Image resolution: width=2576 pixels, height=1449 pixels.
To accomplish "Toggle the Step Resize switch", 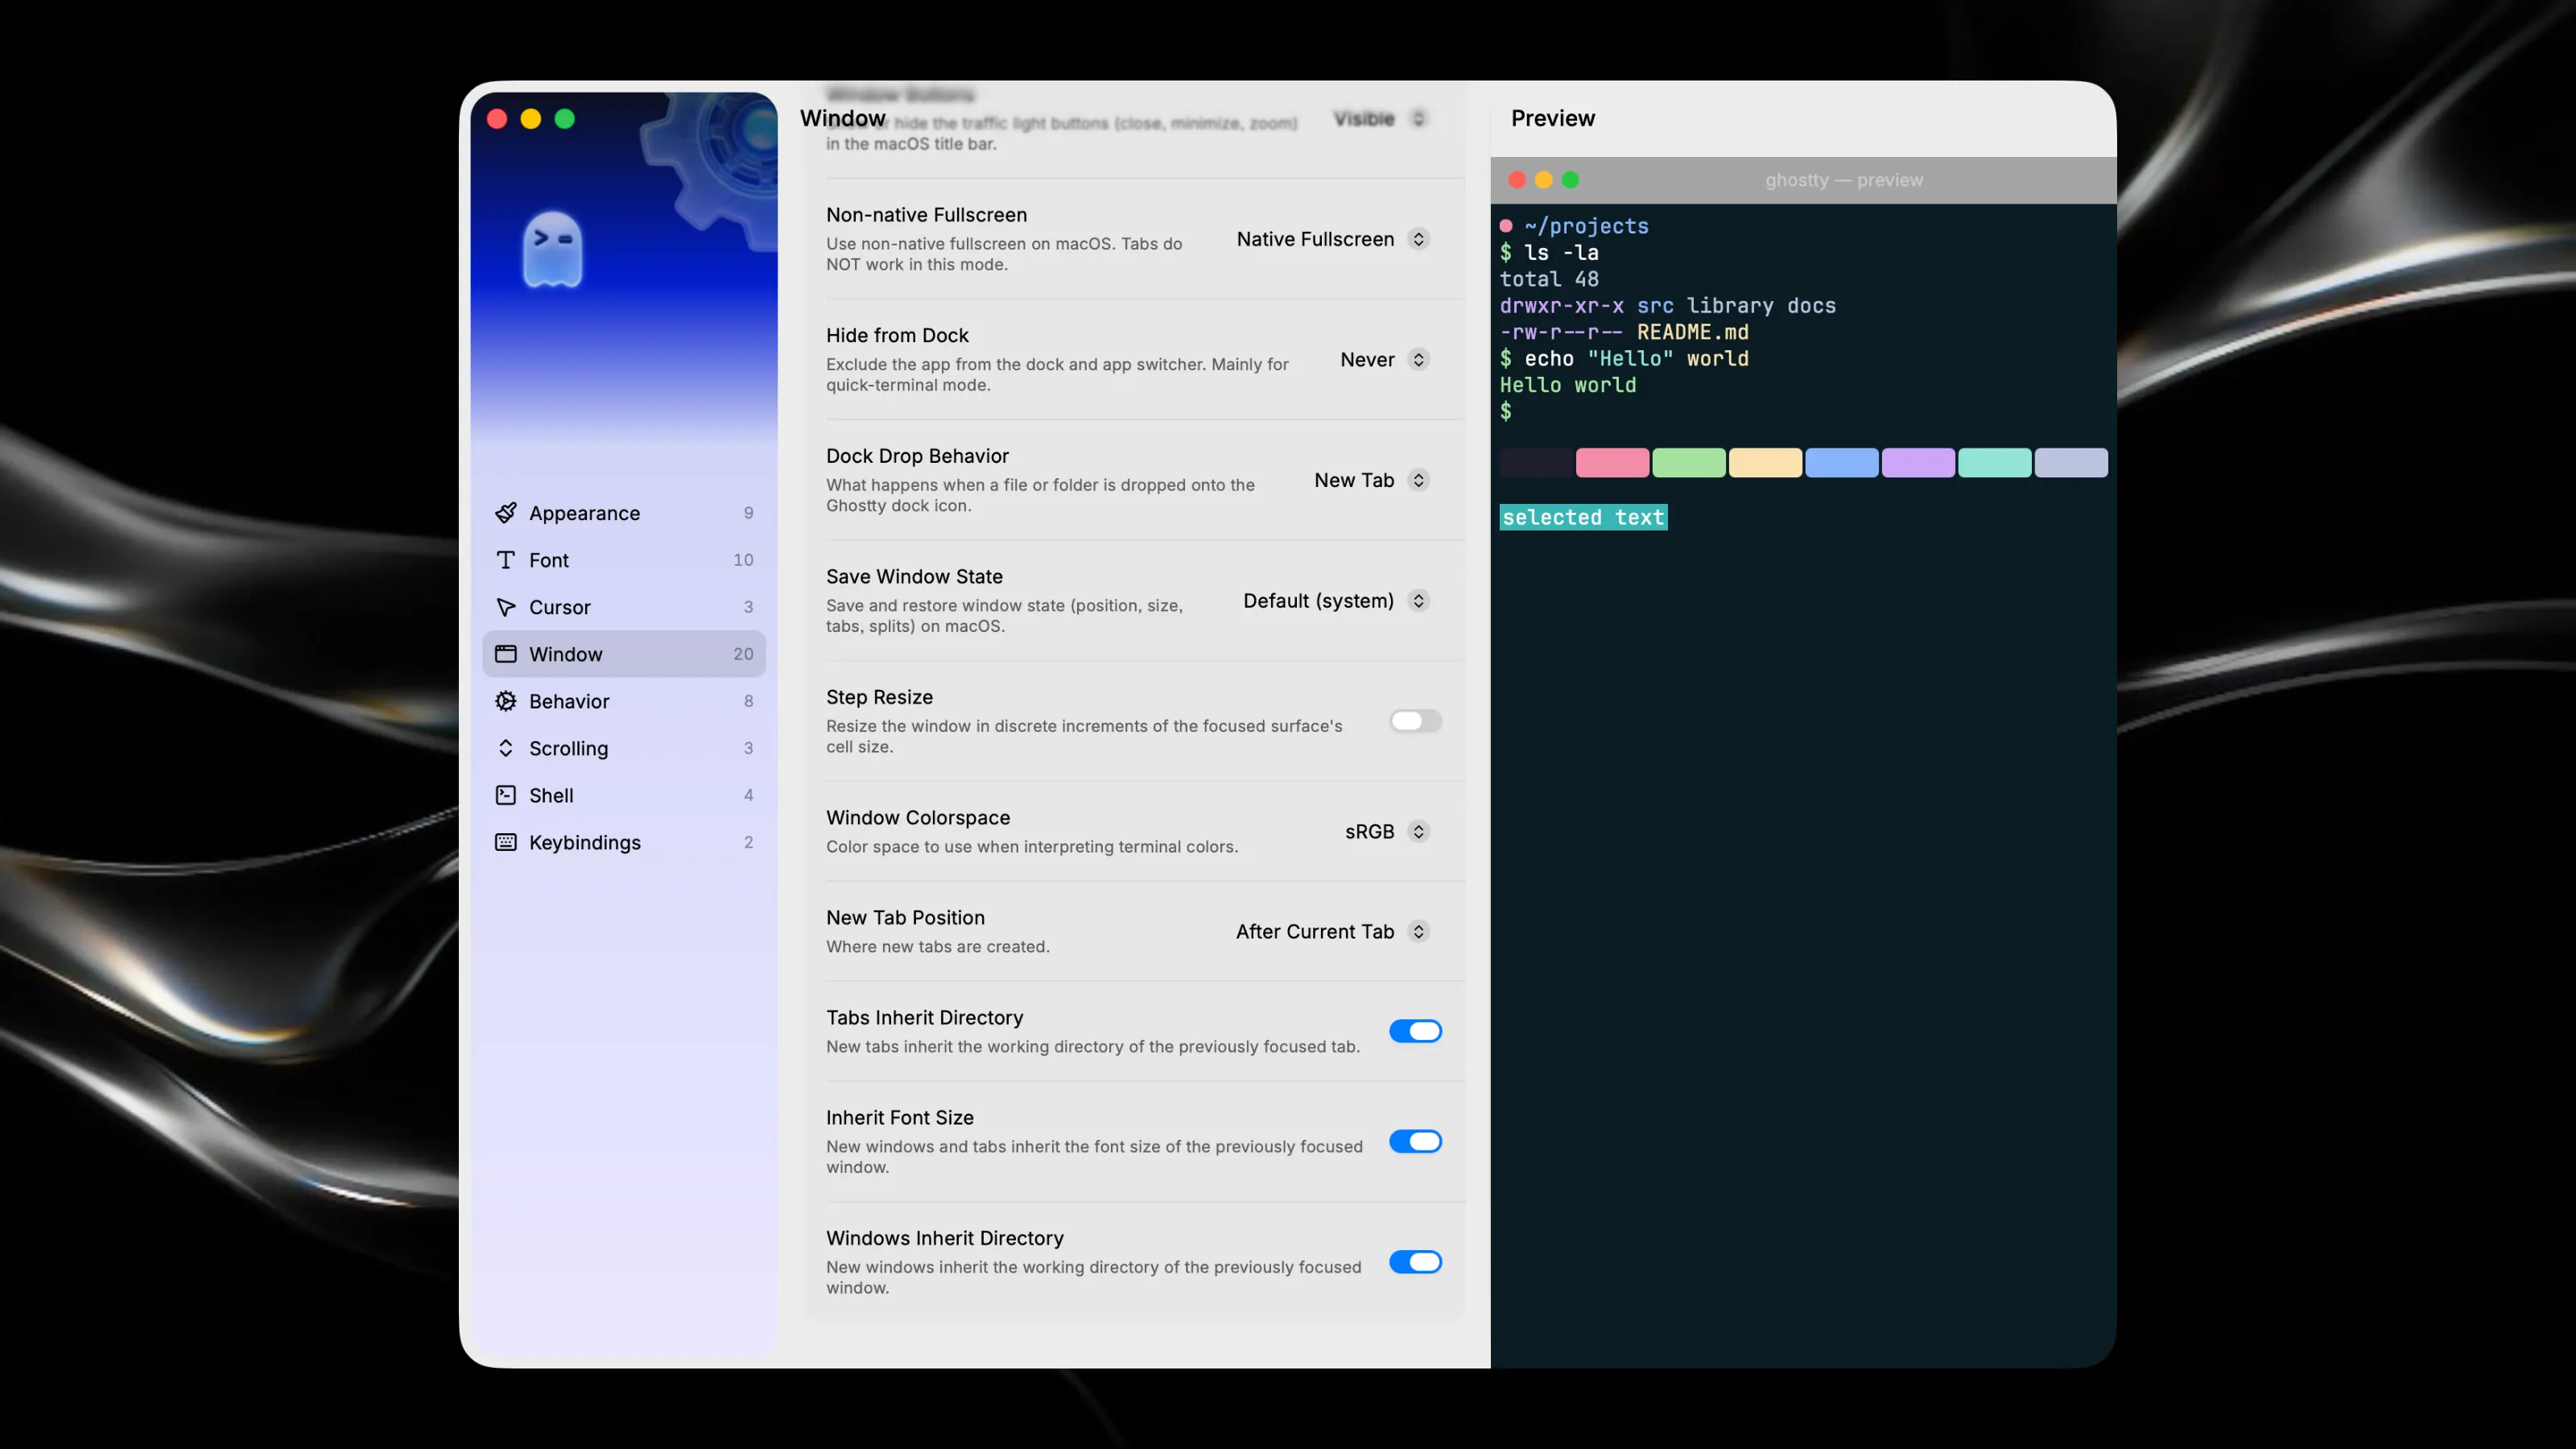I will [1415, 721].
